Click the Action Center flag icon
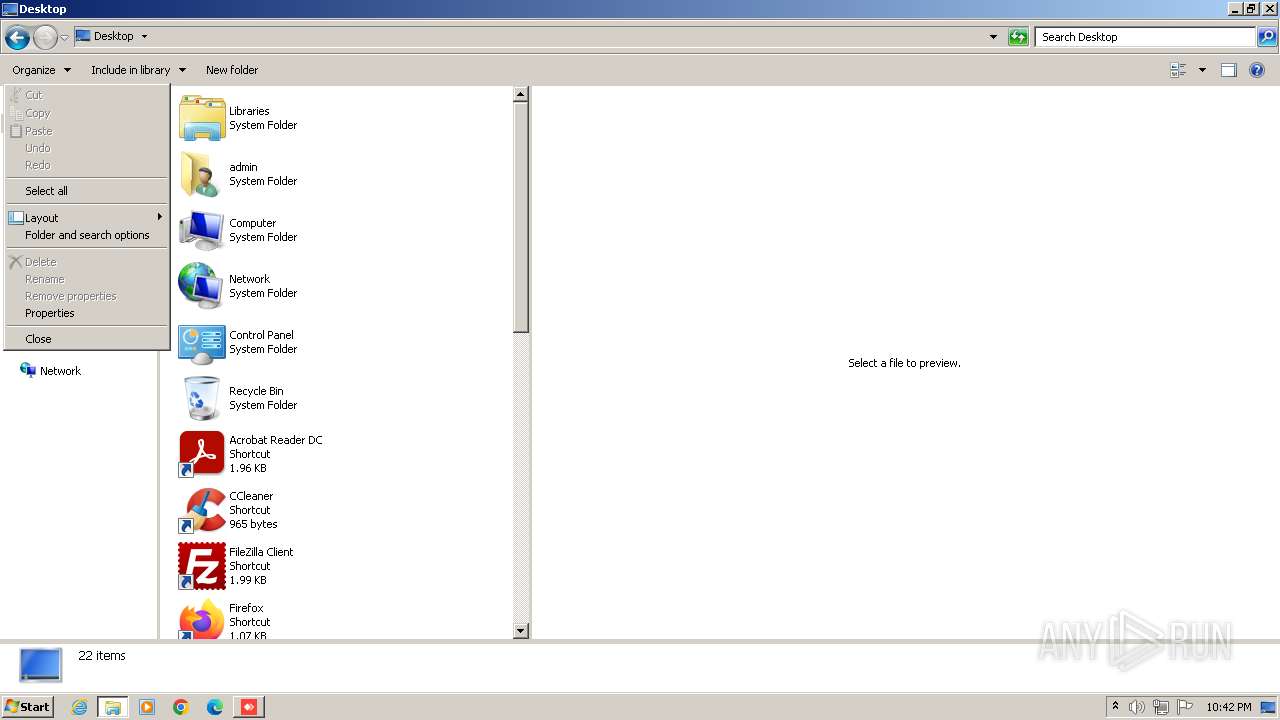This screenshot has height=720, width=1280. (x=1185, y=707)
